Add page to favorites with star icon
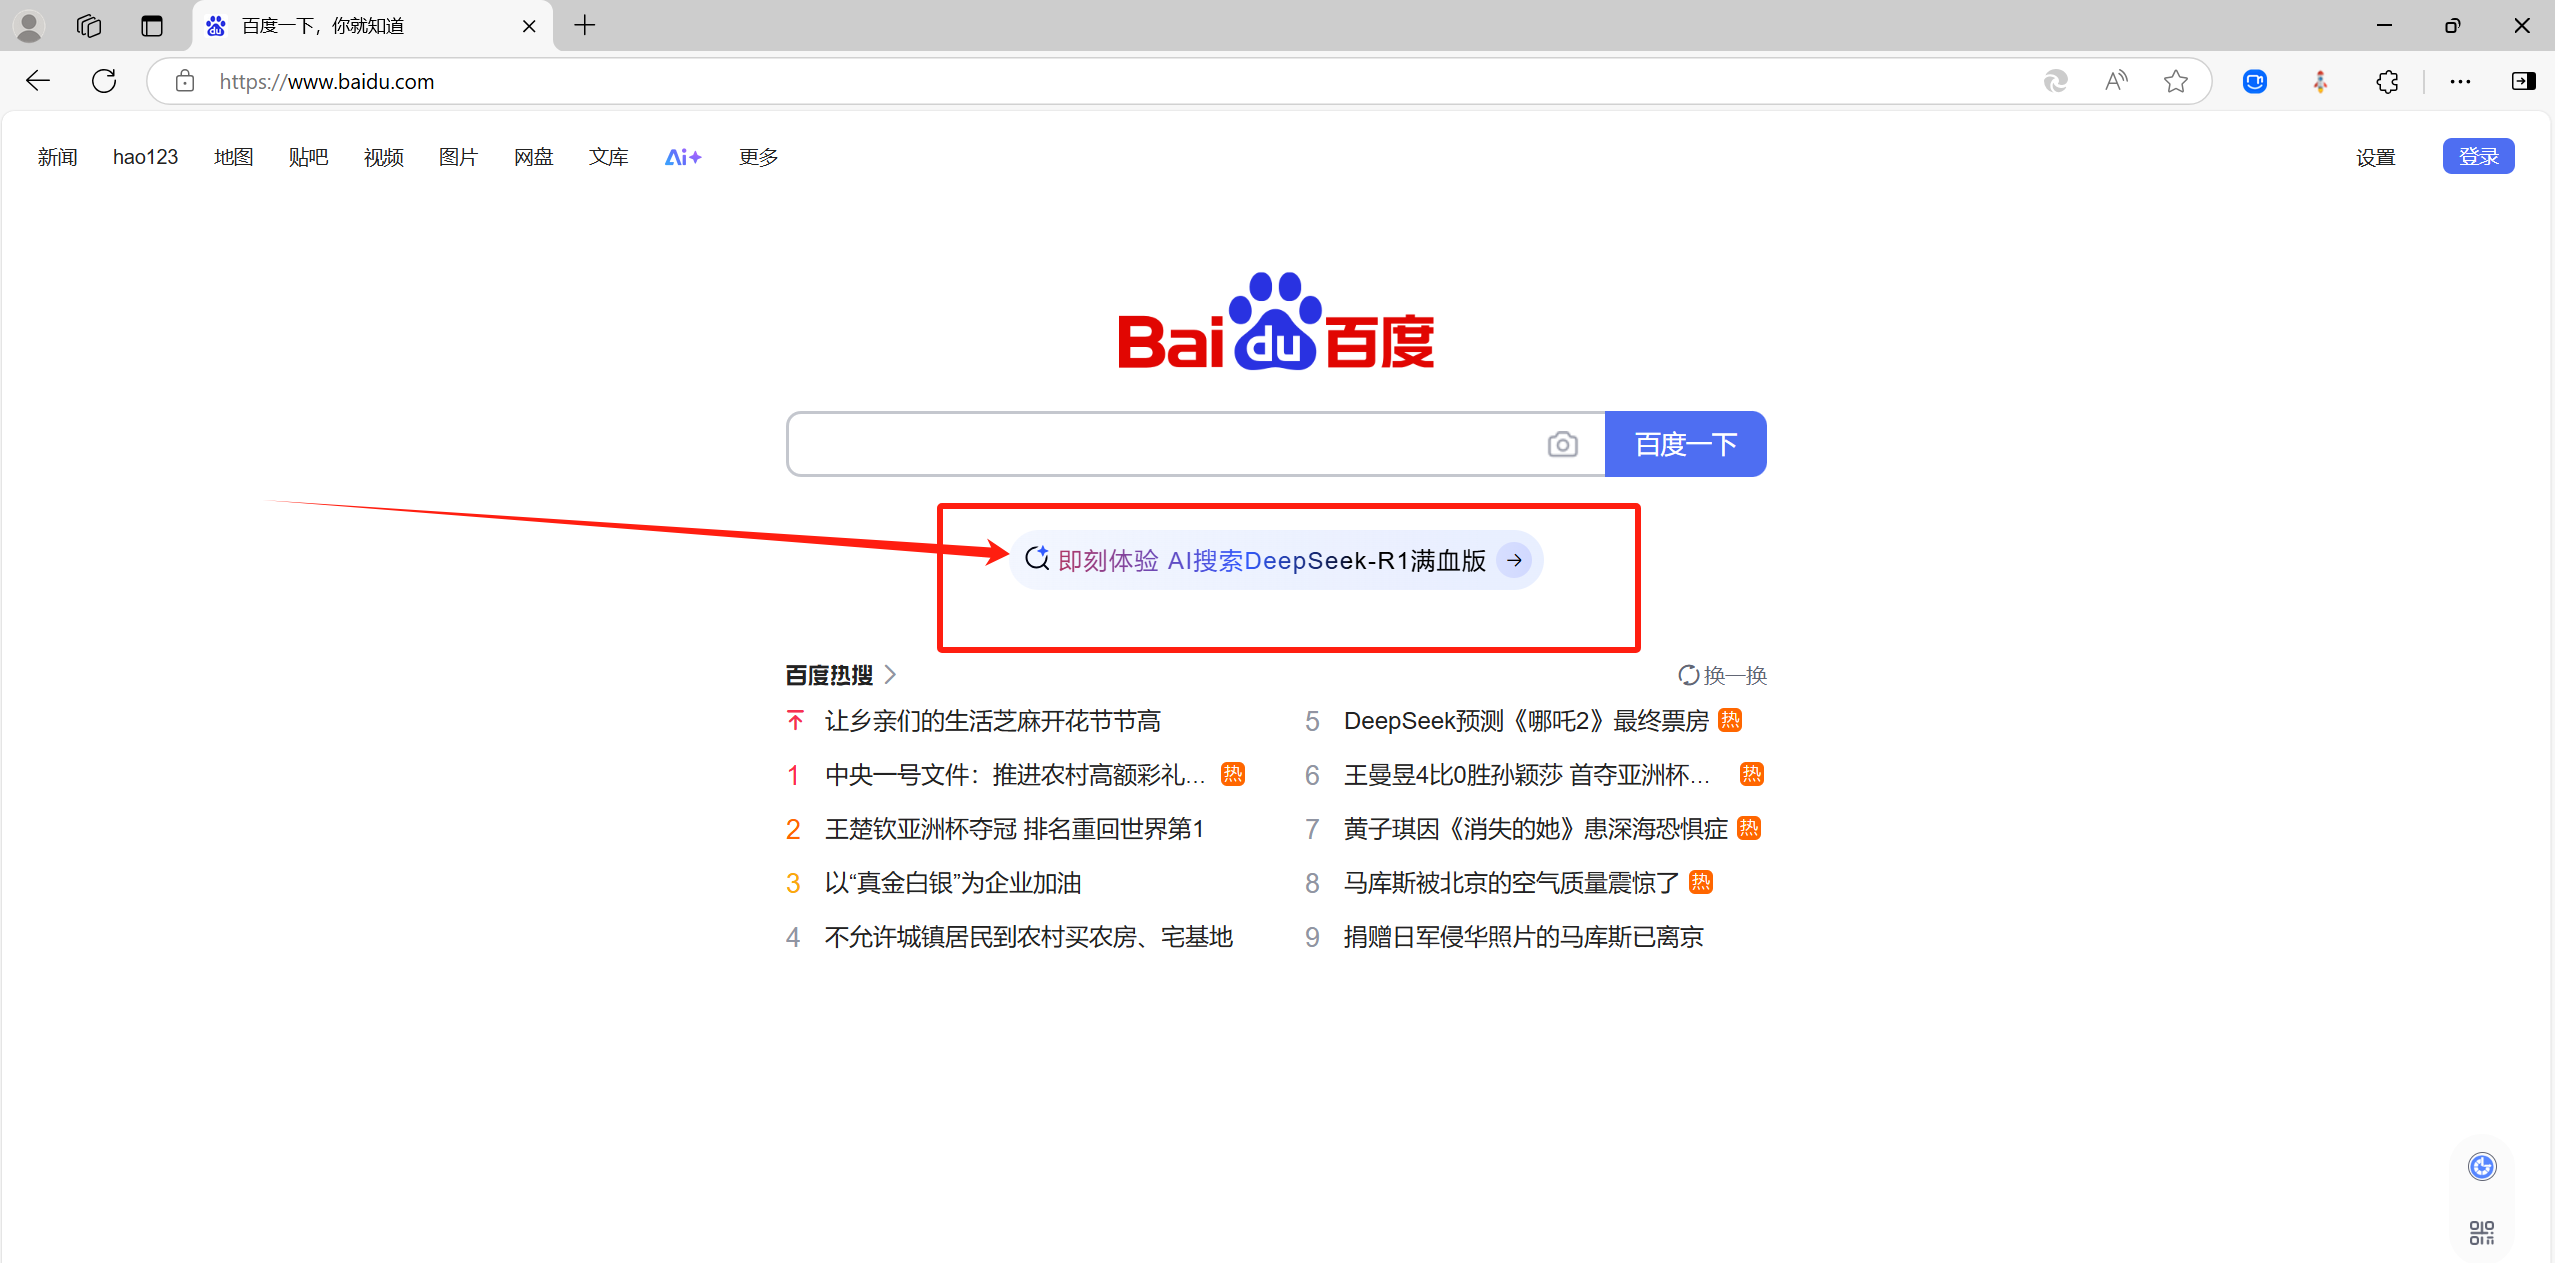Image resolution: width=2555 pixels, height=1263 pixels. (2175, 81)
